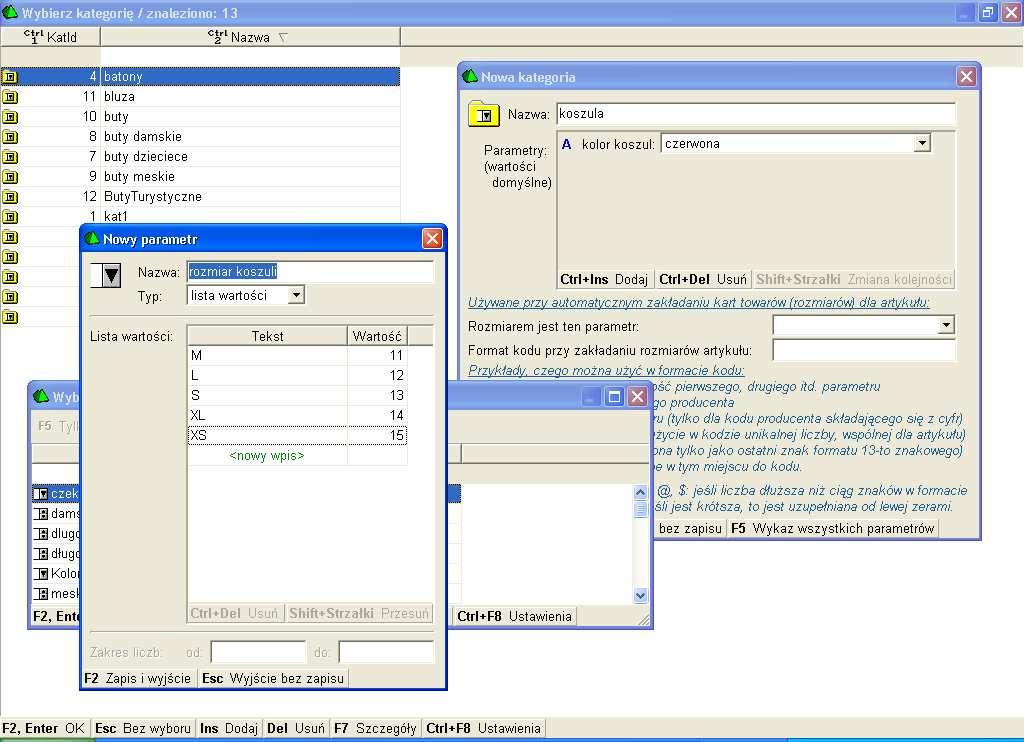Click the parameter type icon in Nowy parametr
This screenshot has width=1024, height=742.
(x=106, y=276)
